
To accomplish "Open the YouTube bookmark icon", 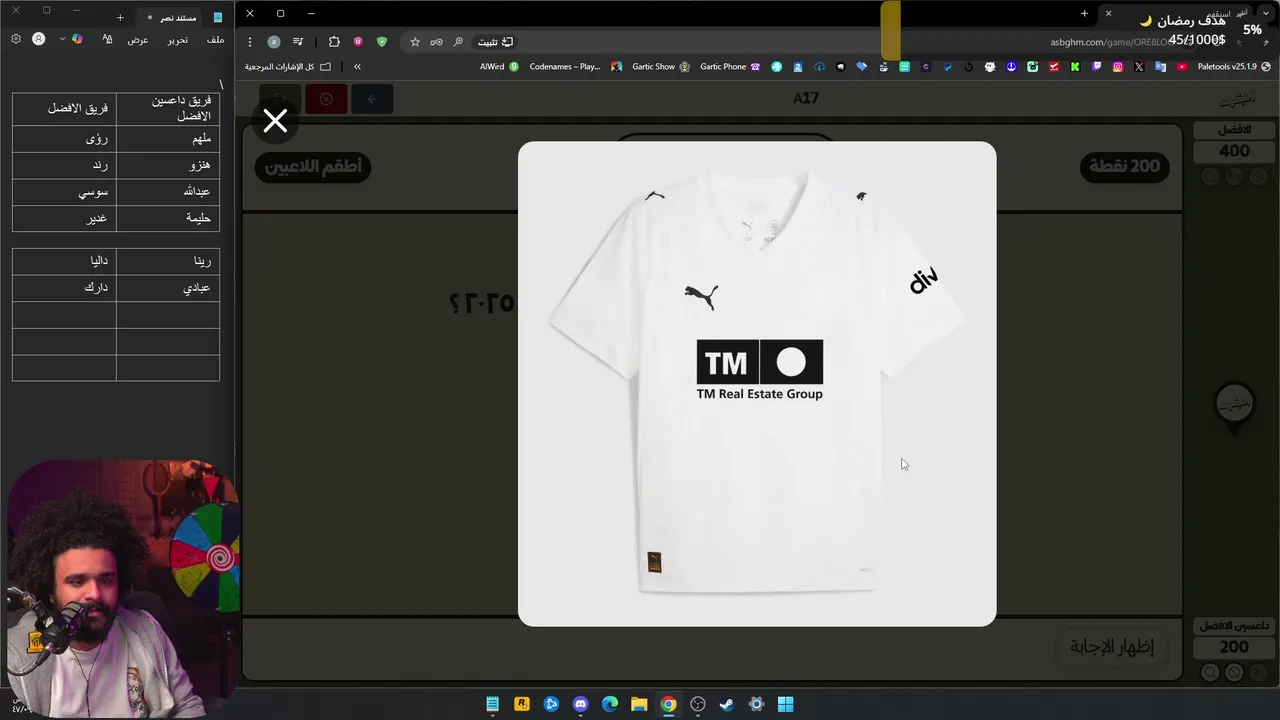I will 1182,67.
